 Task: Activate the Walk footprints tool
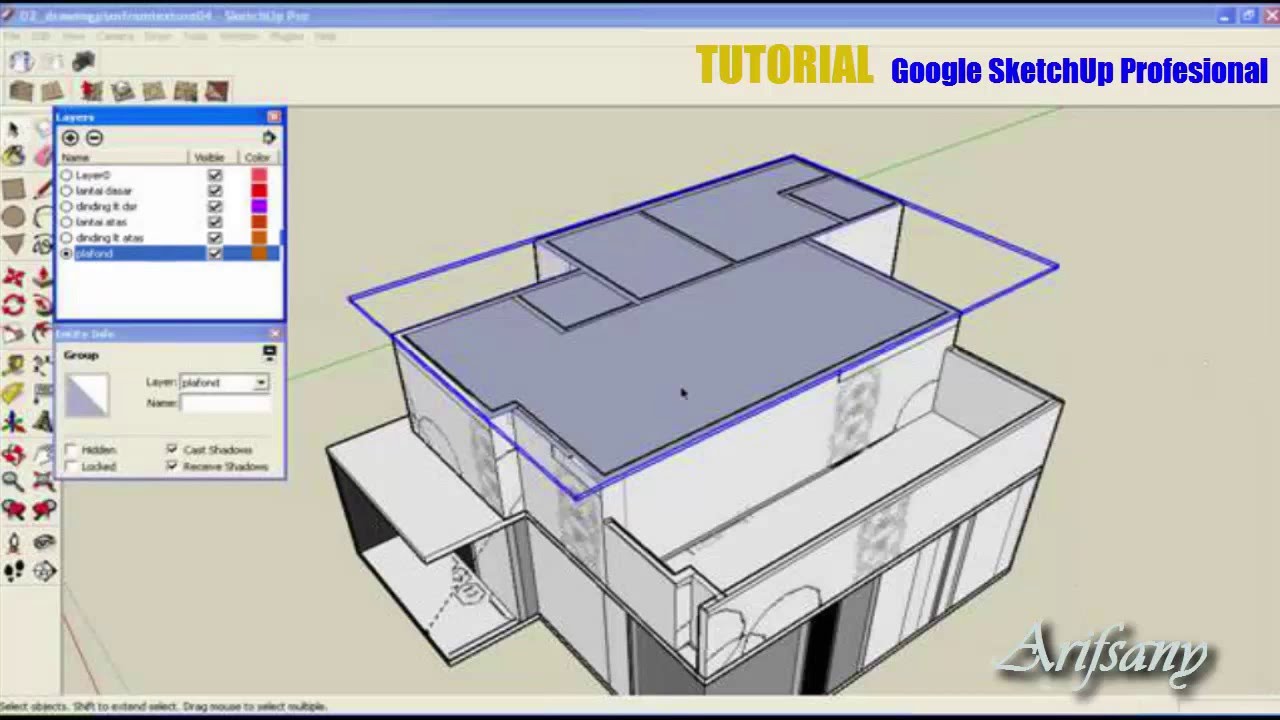[x=13, y=571]
